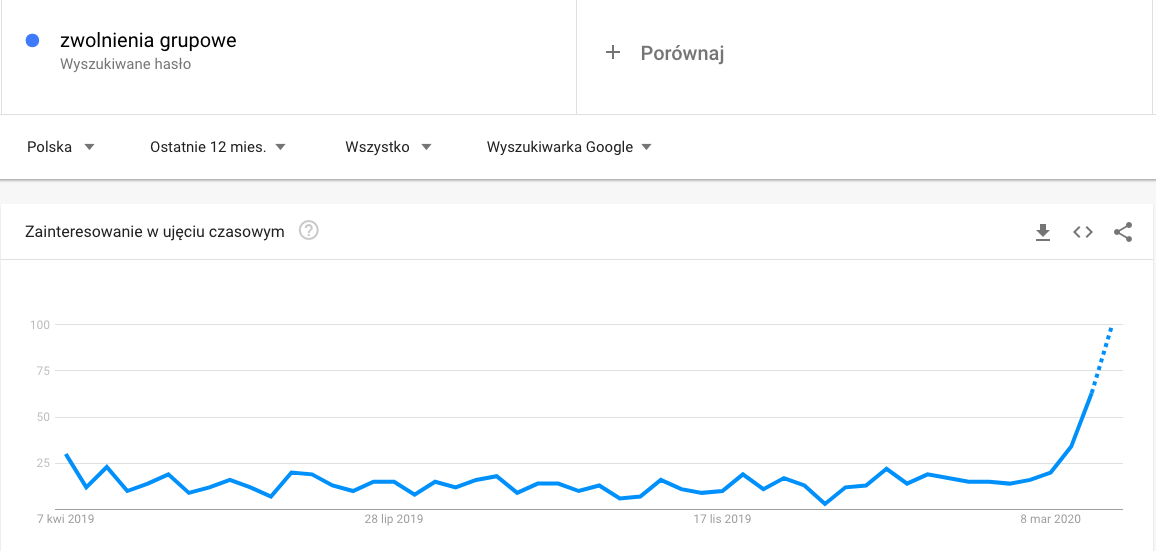The height and width of the screenshot is (551, 1156).
Task: Open help for Zainteresowanie w ujęciu czasowym
Action: coord(308,232)
